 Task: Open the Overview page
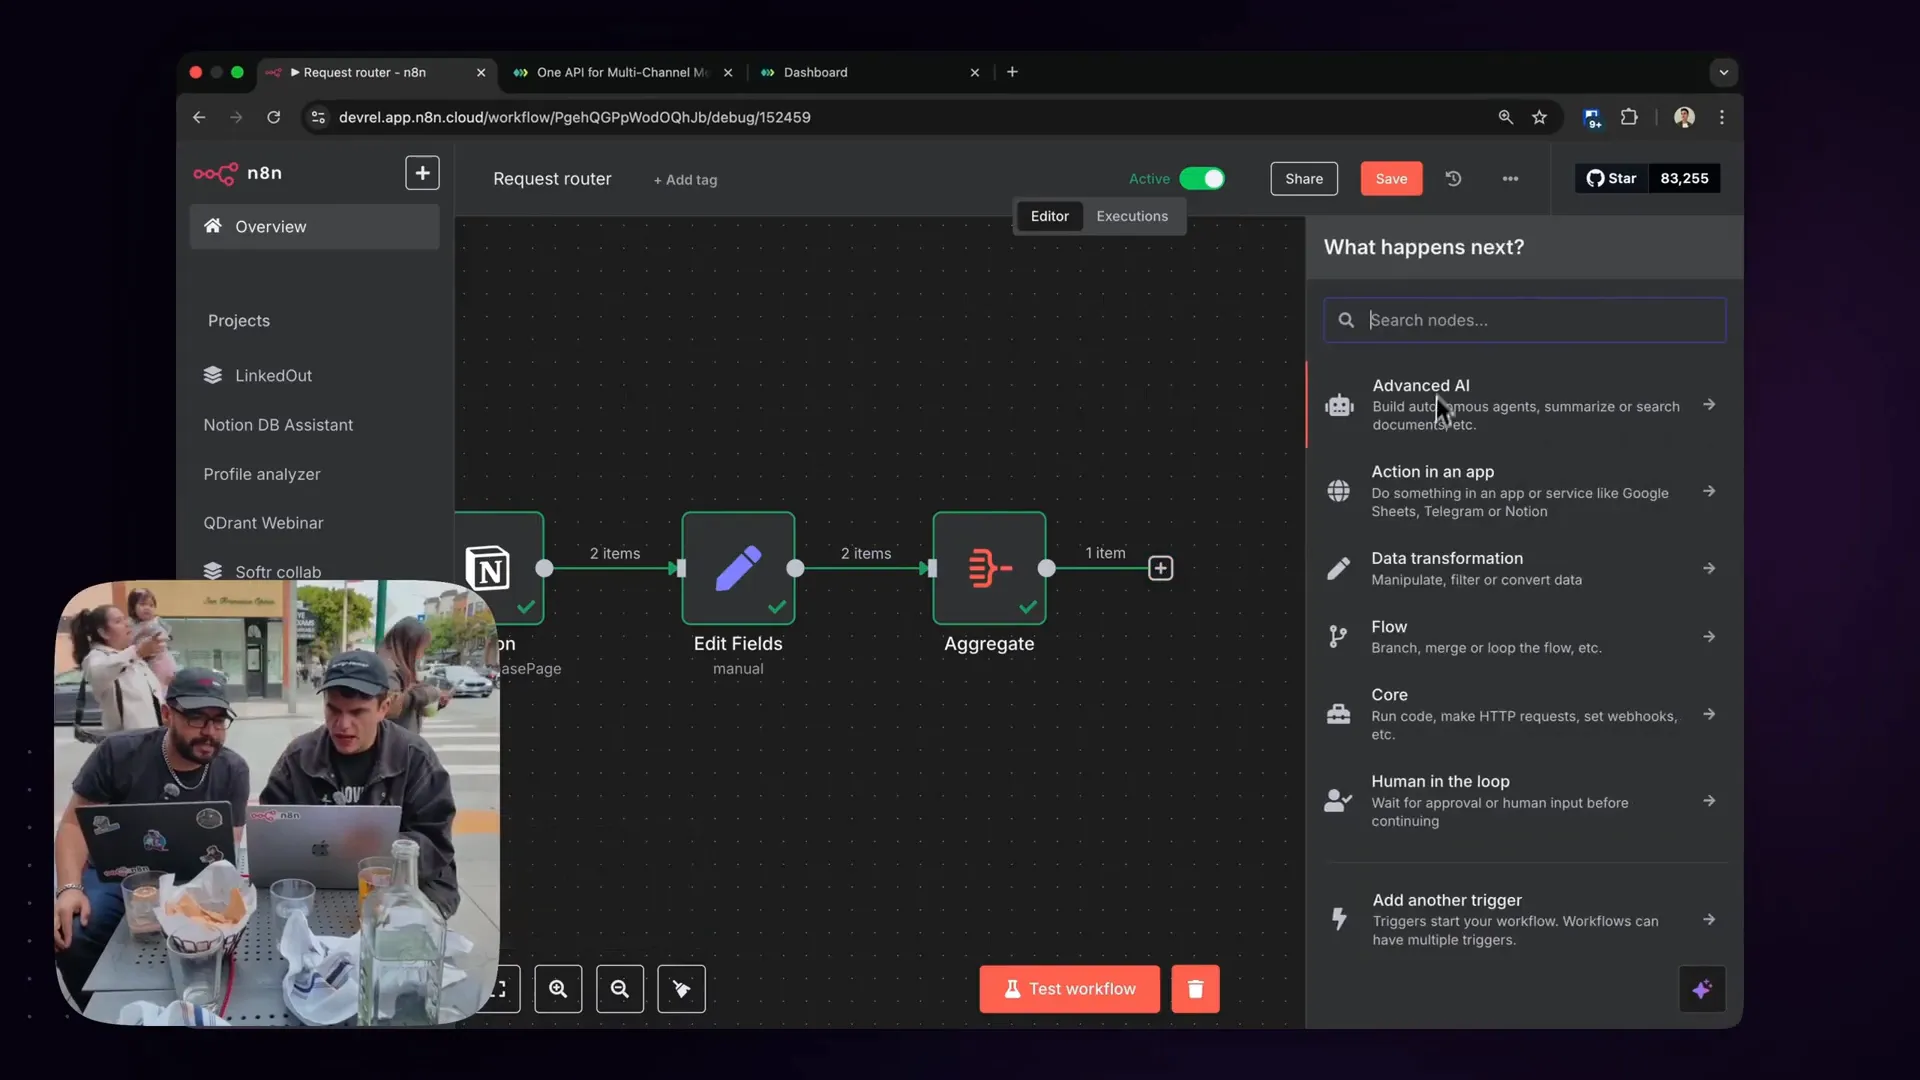click(x=314, y=227)
